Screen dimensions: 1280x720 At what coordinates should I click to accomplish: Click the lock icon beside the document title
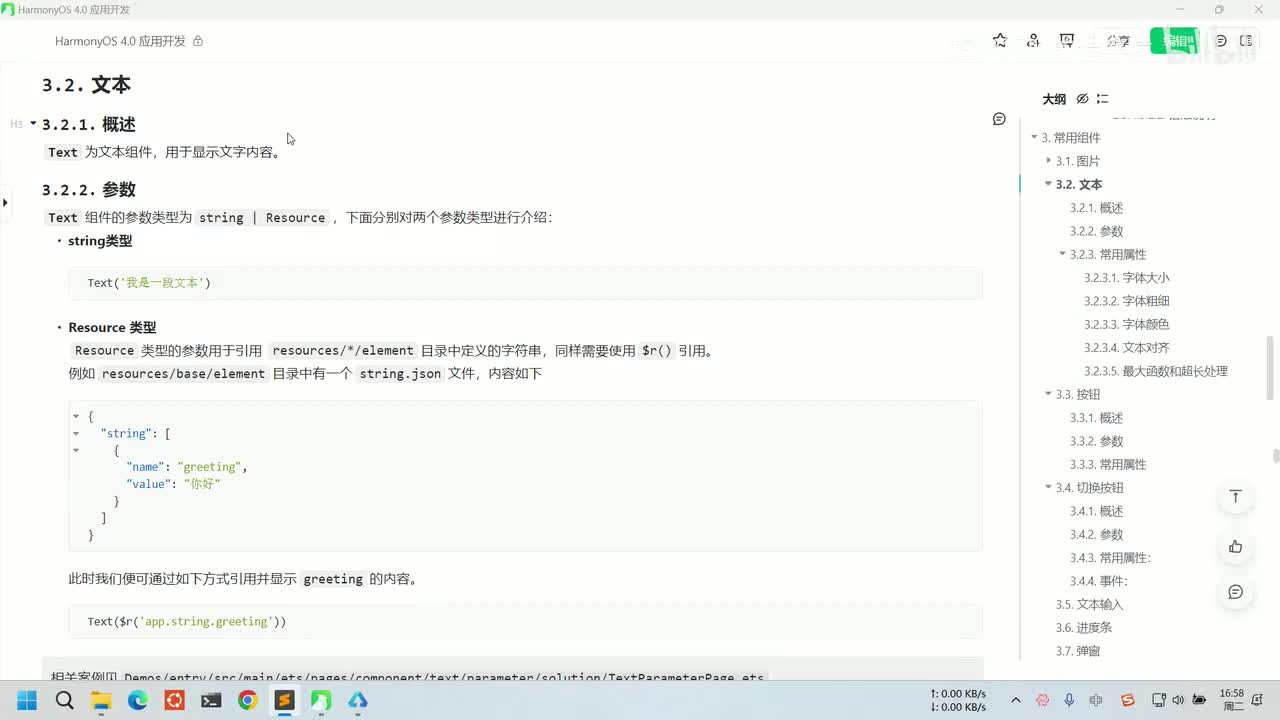click(x=198, y=41)
